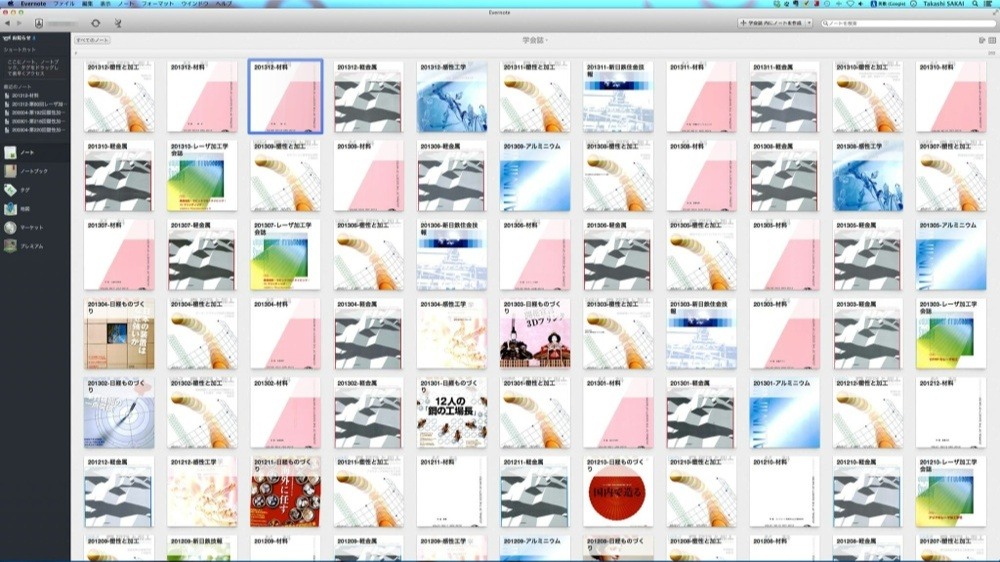Select the 201211-日経ものづくり note thumbnail
The width and height of the screenshot is (1000, 562).
pos(285,492)
